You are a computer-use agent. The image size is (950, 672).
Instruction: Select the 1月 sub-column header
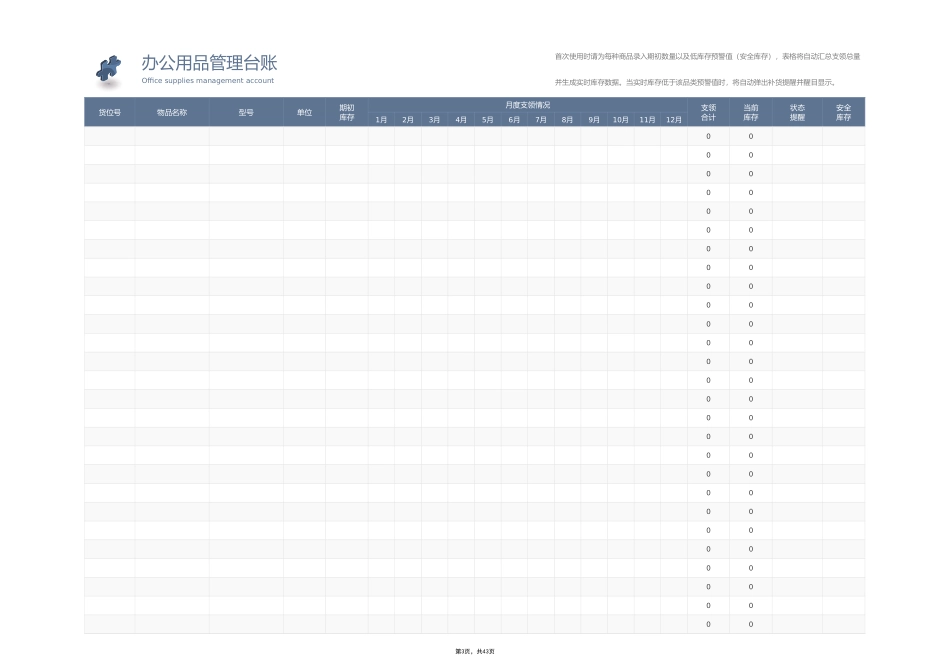(380, 119)
